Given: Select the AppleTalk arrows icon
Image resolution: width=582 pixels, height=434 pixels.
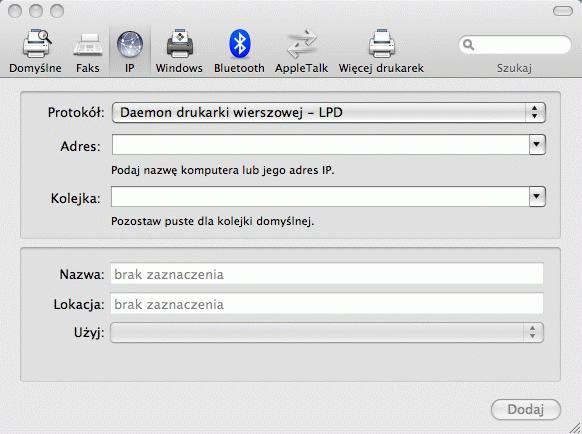Looking at the screenshot, I should click(302, 44).
